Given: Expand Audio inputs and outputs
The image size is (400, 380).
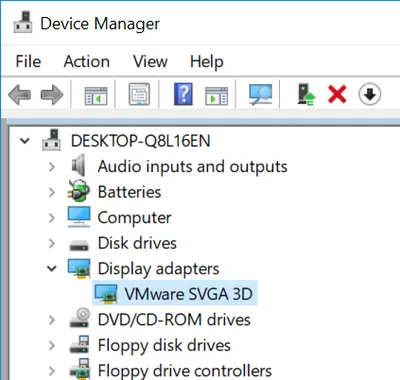Looking at the screenshot, I should pos(52,166).
